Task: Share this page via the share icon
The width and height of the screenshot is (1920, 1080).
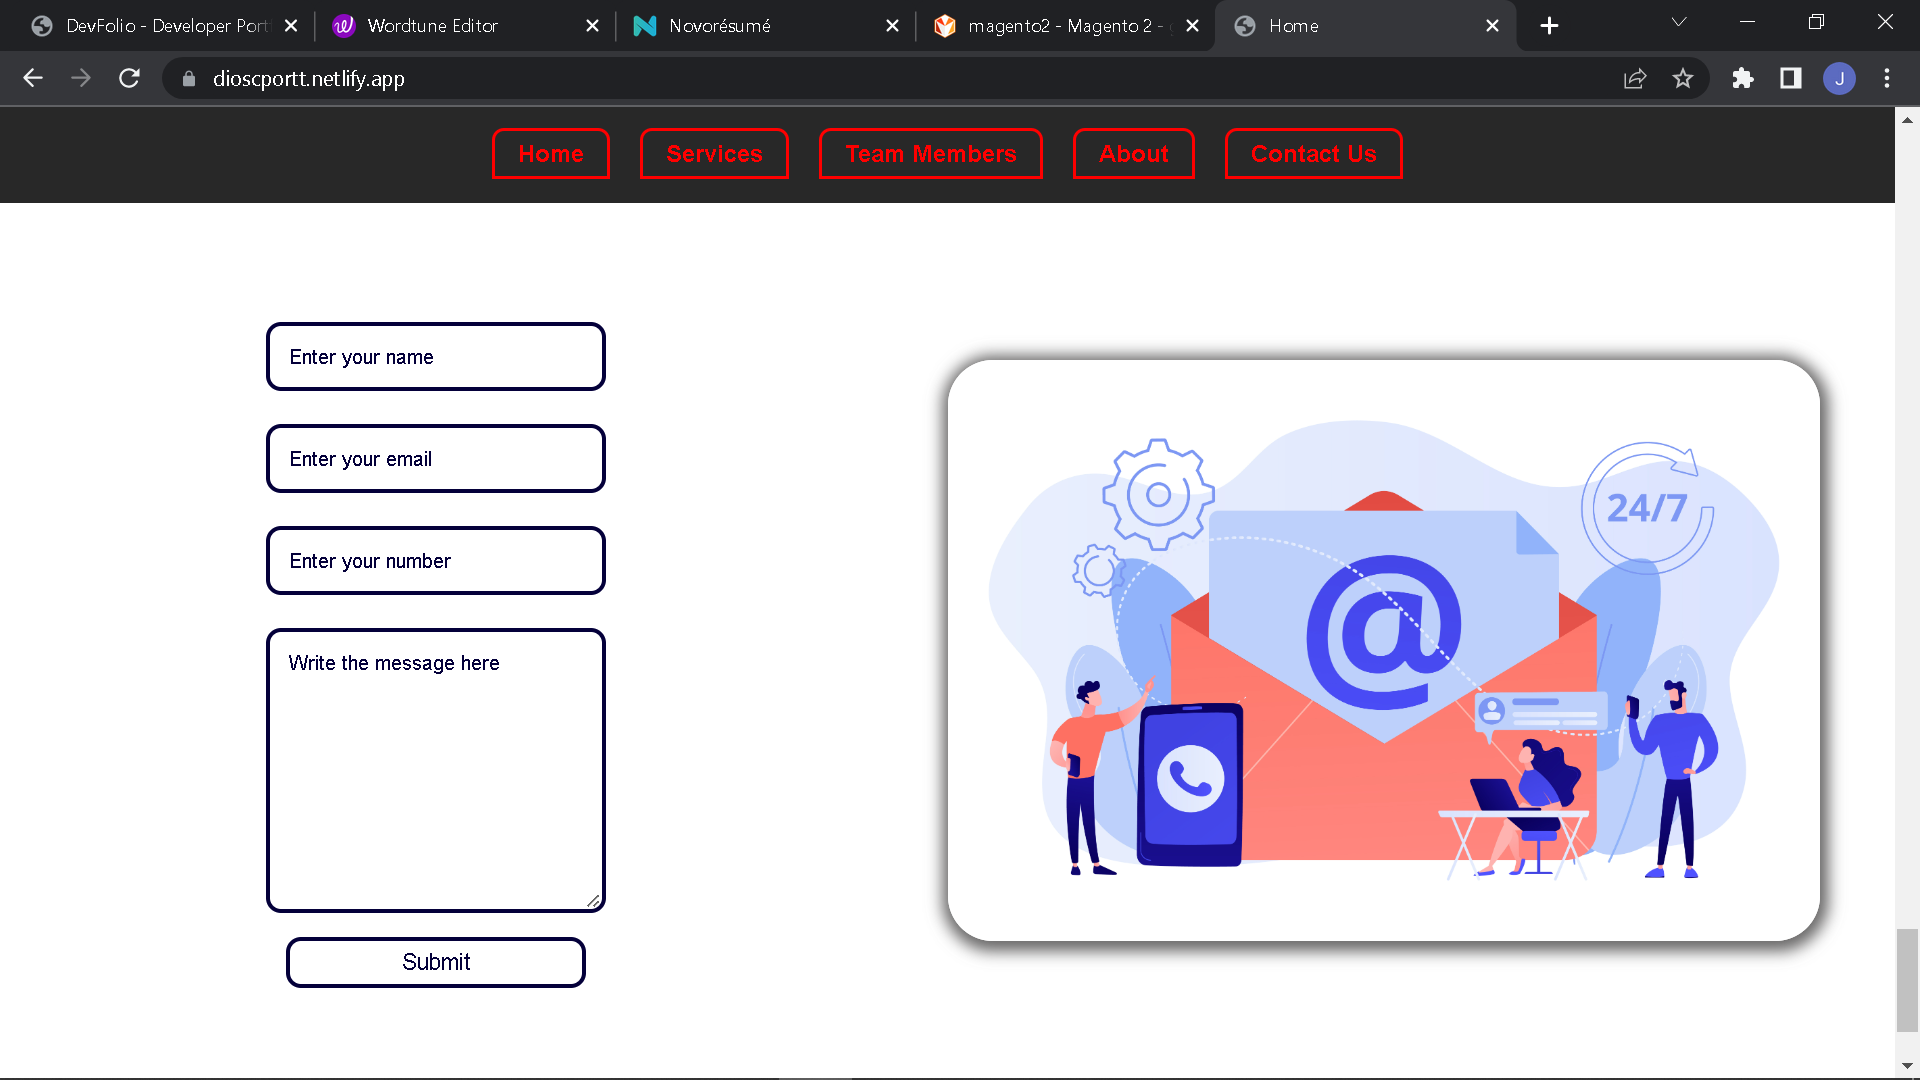Action: [x=1635, y=78]
